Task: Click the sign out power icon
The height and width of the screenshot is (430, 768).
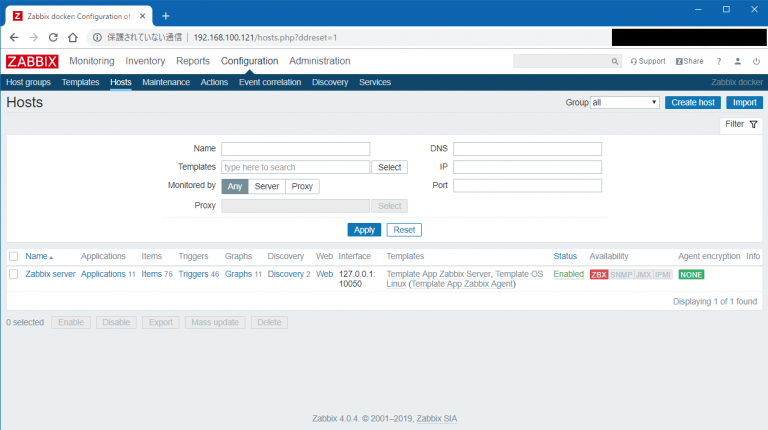Action: pyautogui.click(x=756, y=61)
